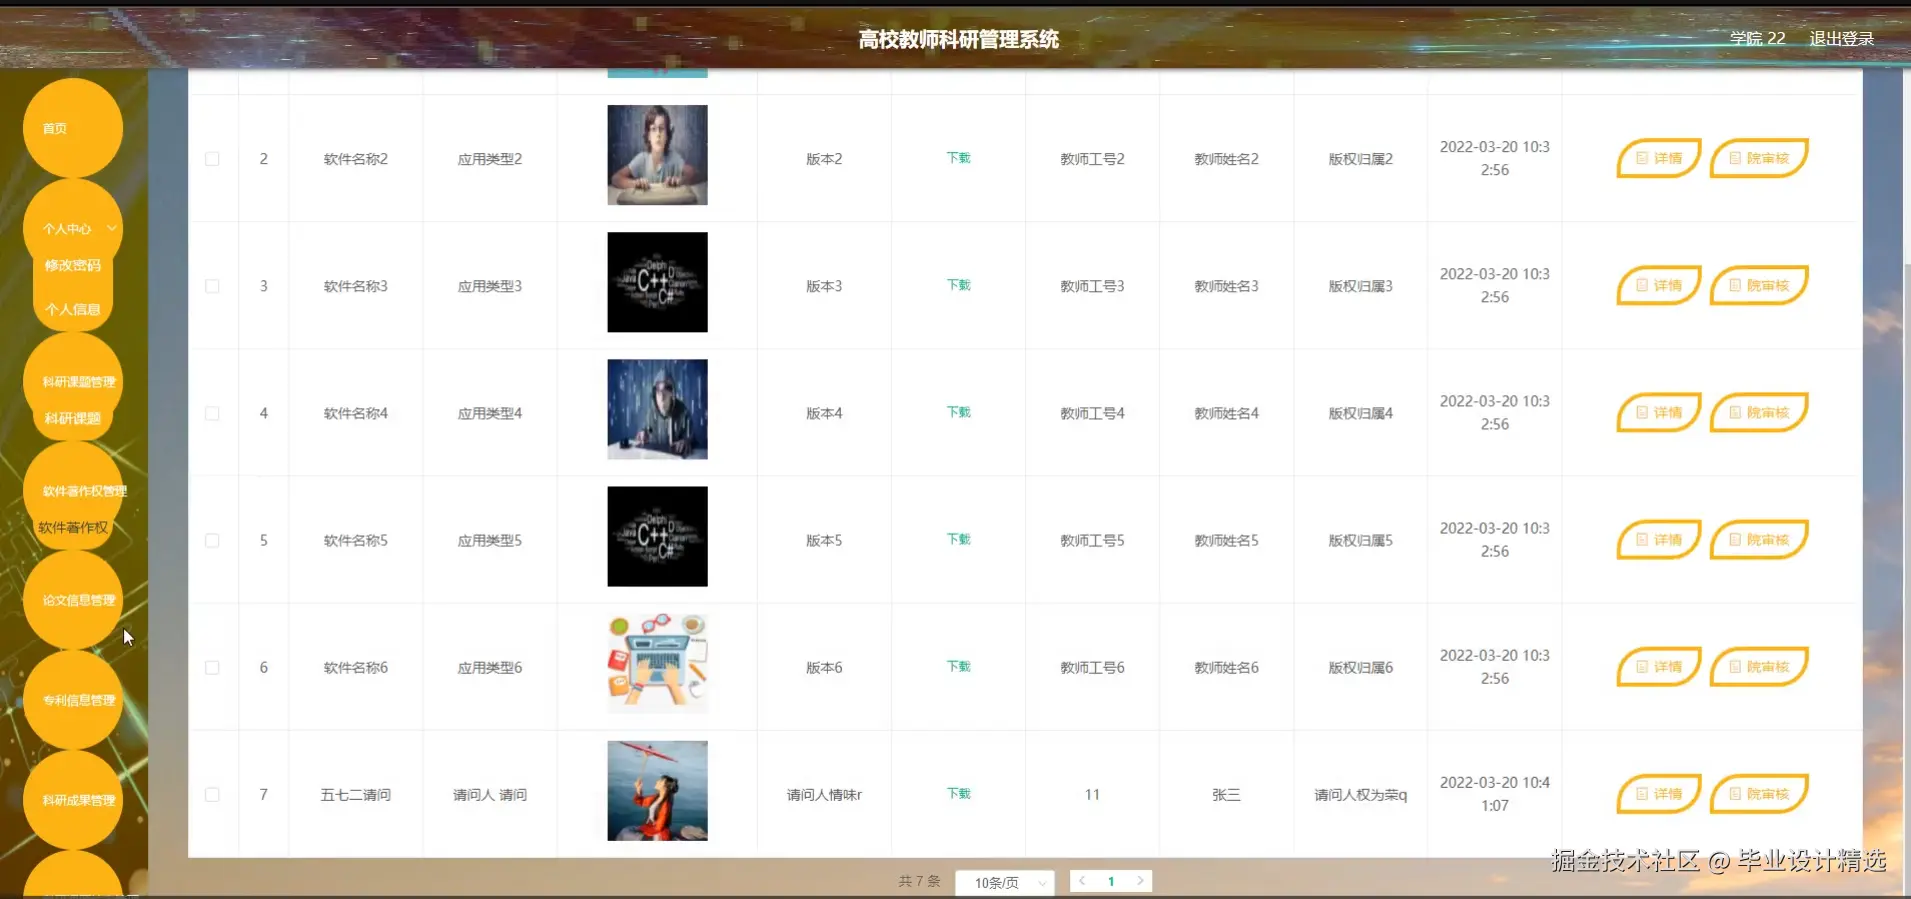Download the file for 版本6
The height and width of the screenshot is (899, 1911).
[958, 666]
